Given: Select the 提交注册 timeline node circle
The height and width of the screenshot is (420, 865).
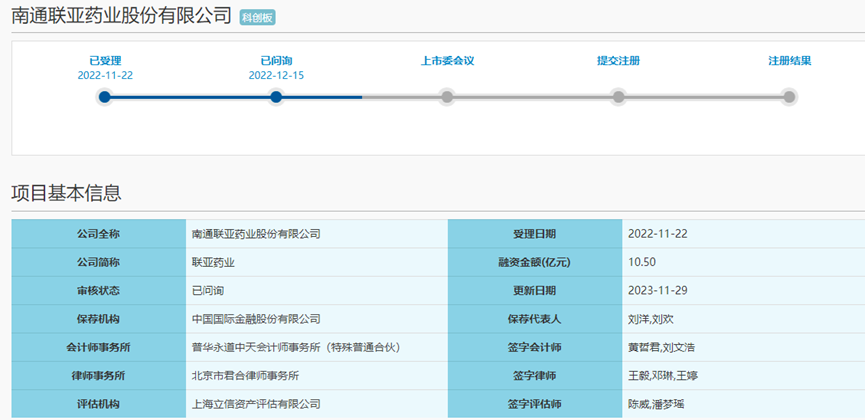Looking at the screenshot, I should tap(618, 97).
